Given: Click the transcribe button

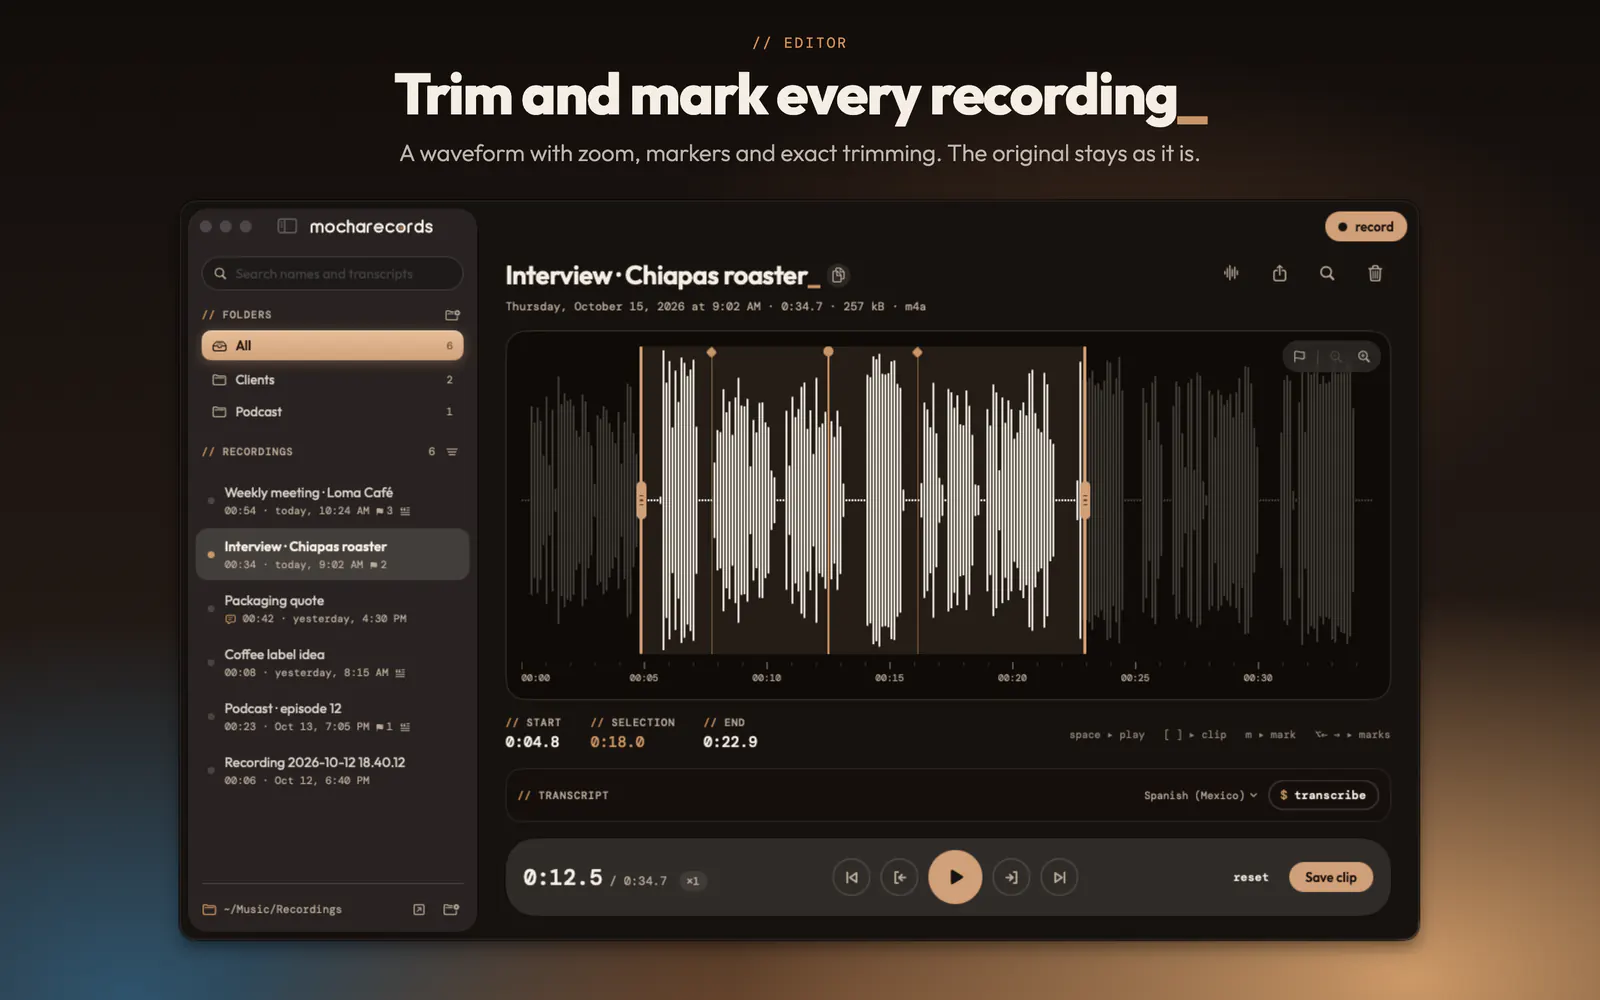Looking at the screenshot, I should pos(1323,795).
